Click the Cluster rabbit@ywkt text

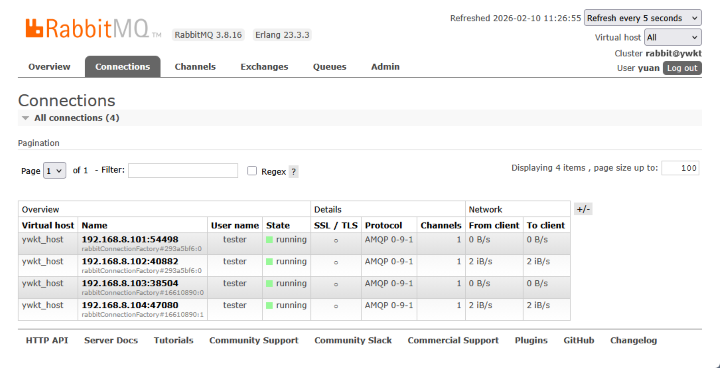(658, 53)
